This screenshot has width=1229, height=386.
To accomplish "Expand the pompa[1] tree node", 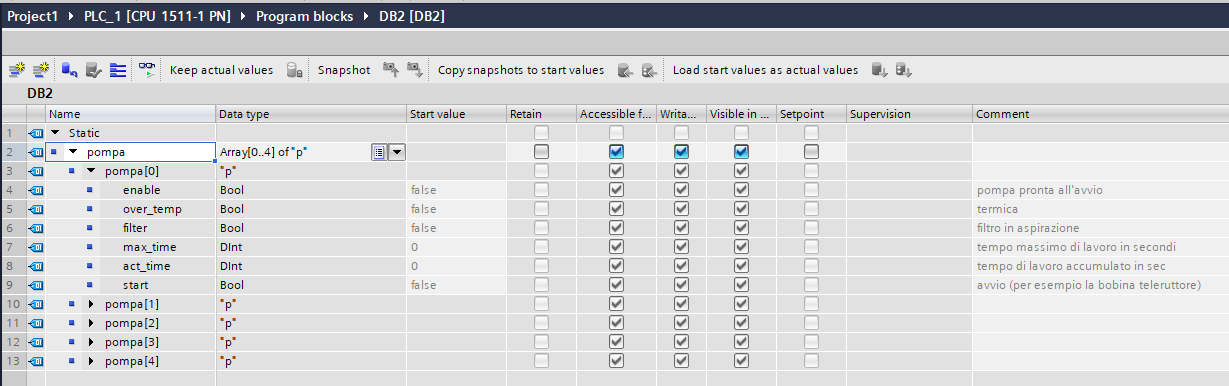I will click(91, 303).
